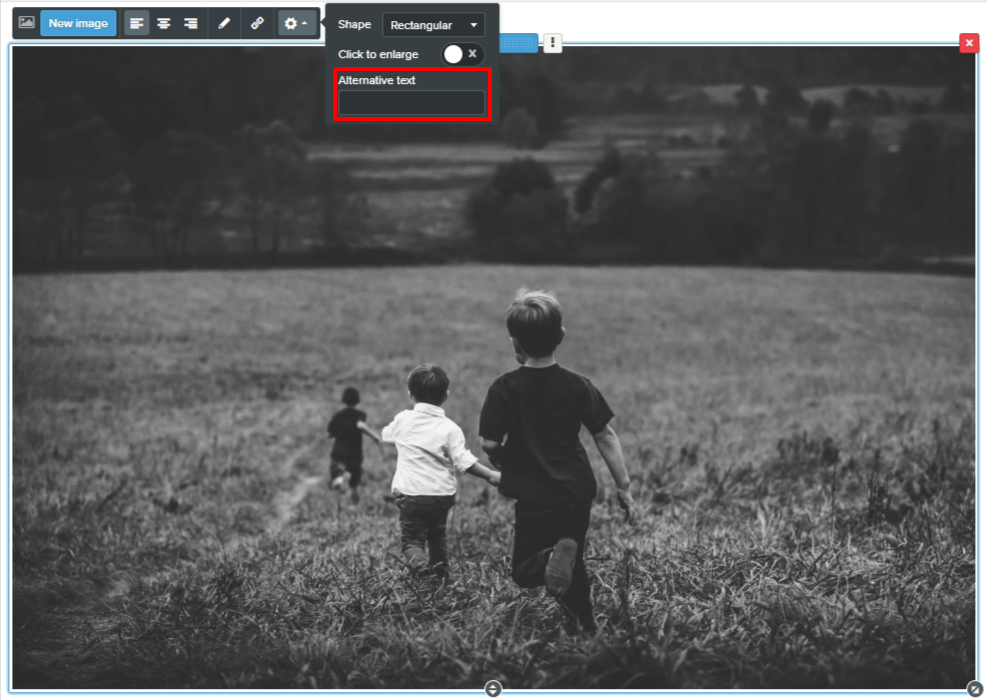Align image to the right

[x=190, y=23]
